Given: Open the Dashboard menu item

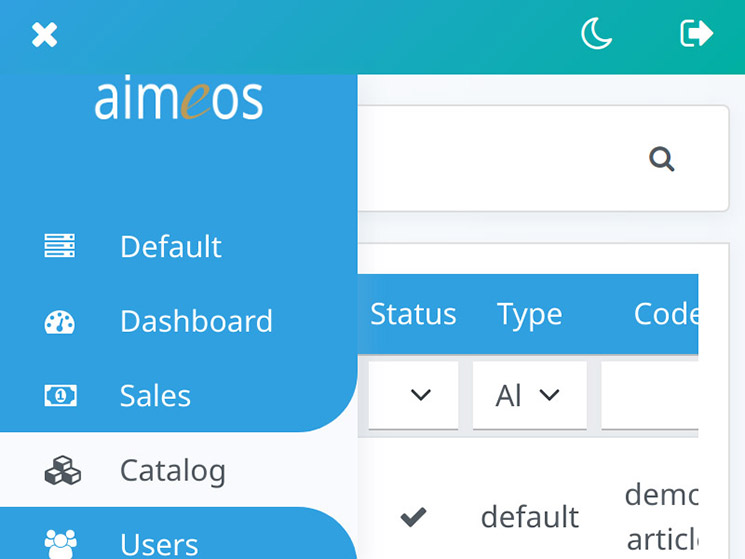Looking at the screenshot, I should pos(196,321).
